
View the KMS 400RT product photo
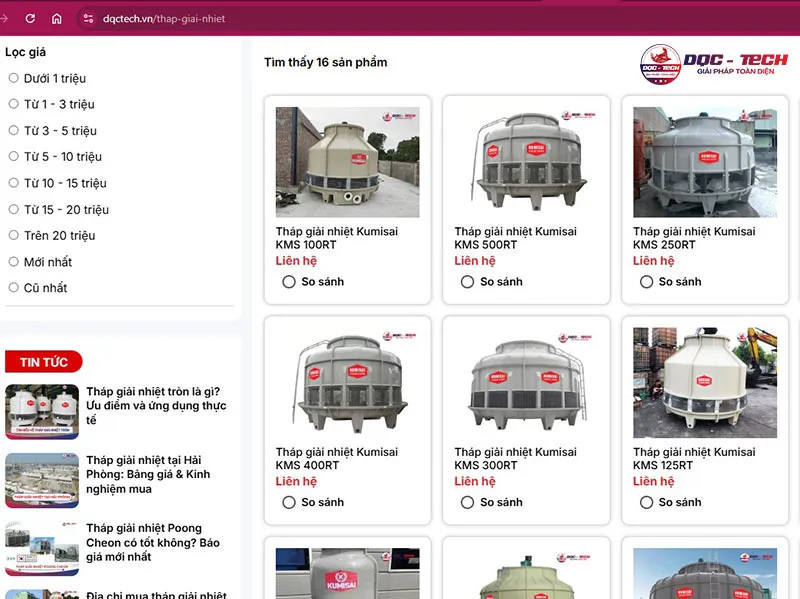[x=347, y=383]
